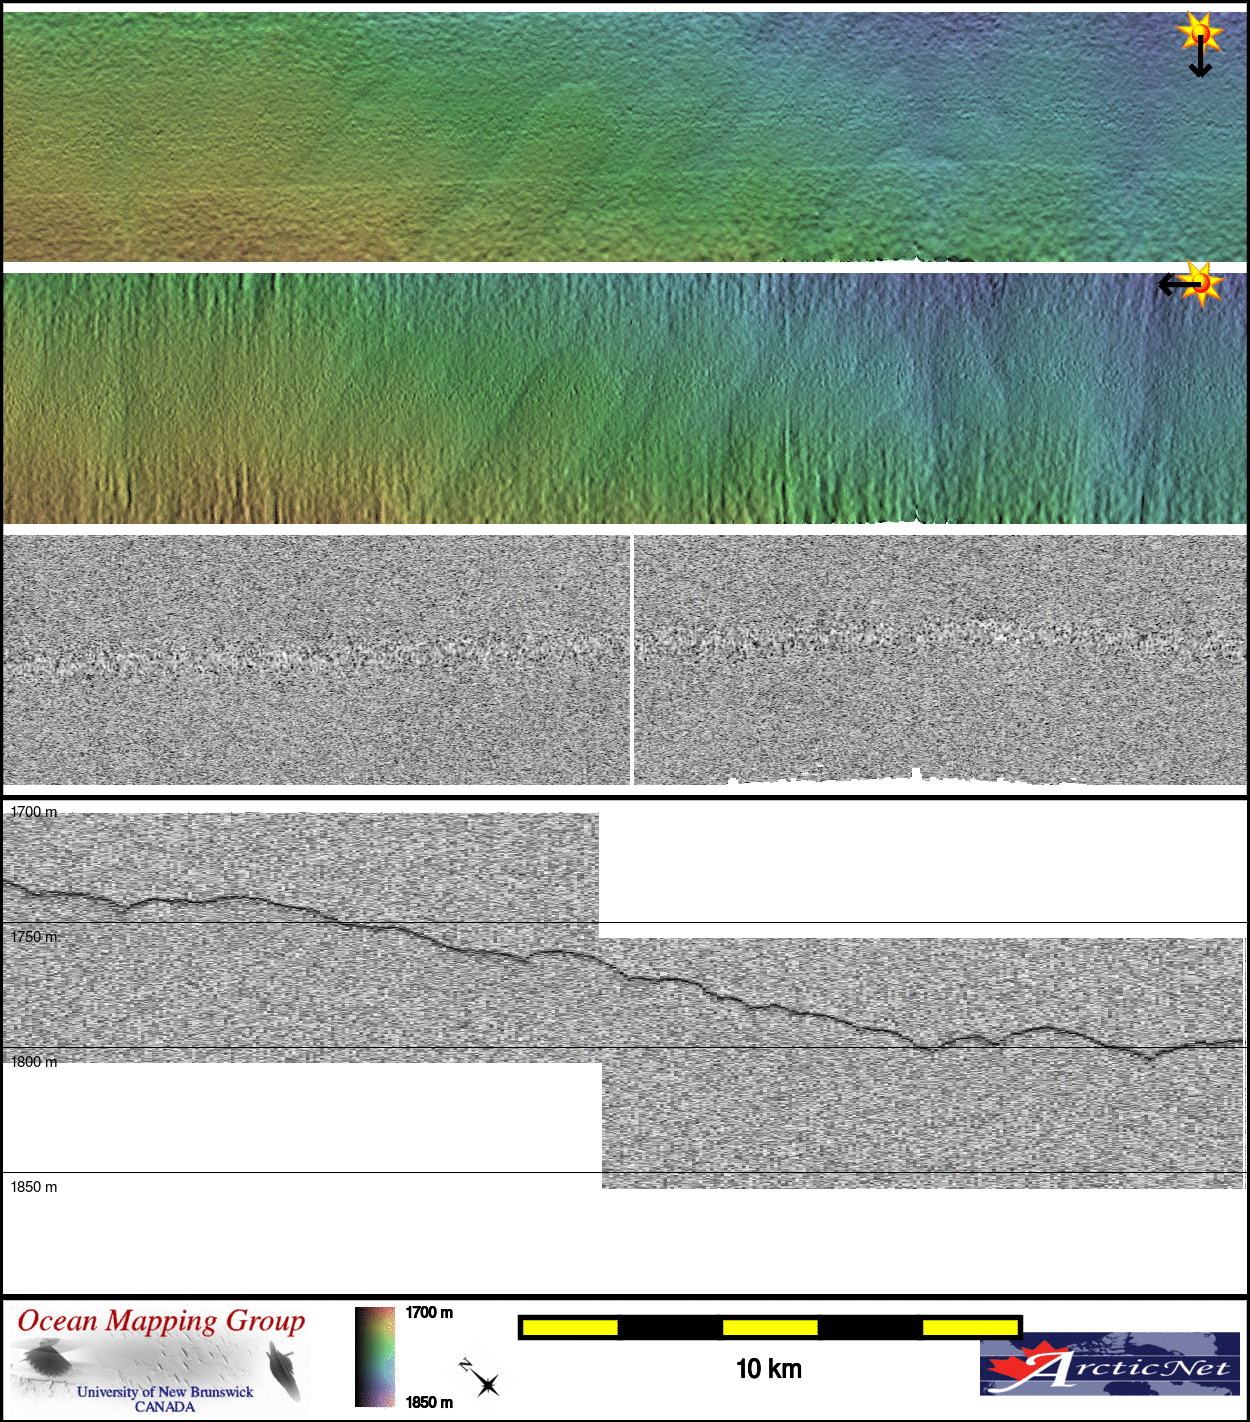The height and width of the screenshot is (1422, 1250).
Task: Click the 1850 m color legend label
Action: click(x=429, y=1402)
